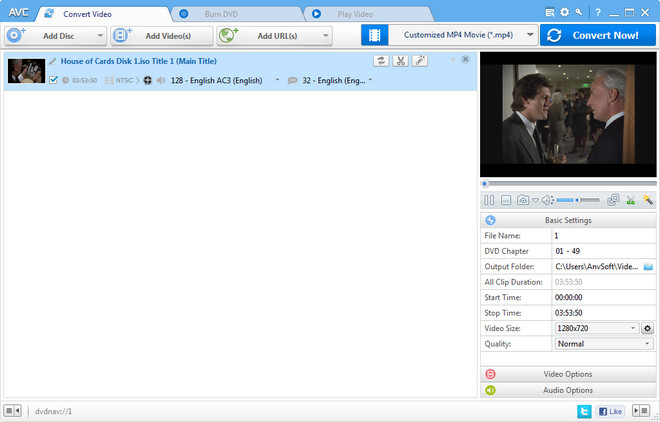660x422 pixels.
Task: Click the Add Video(s) button
Action: pos(162,36)
